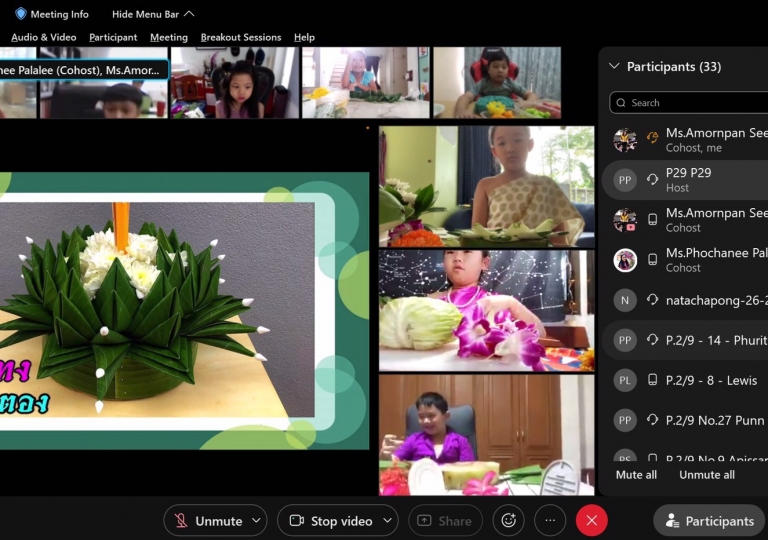The height and width of the screenshot is (540, 768).
Task: Open the Breakout Sessions menu
Action: point(240,37)
